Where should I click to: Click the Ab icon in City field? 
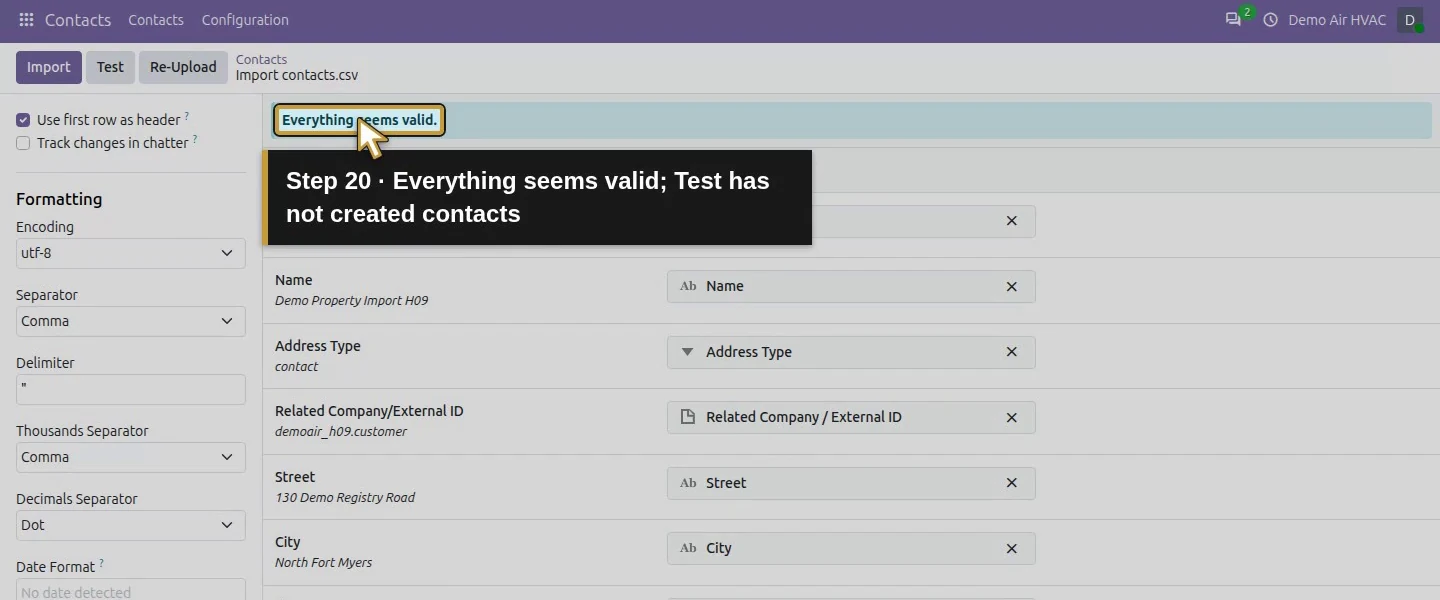(x=688, y=548)
